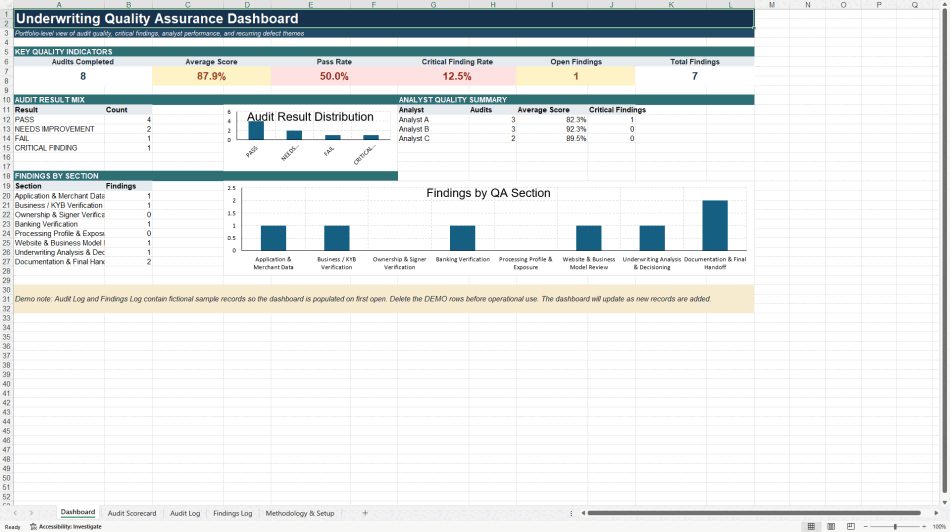
Task: Click the zoom out minus icon
Action: coord(865,527)
